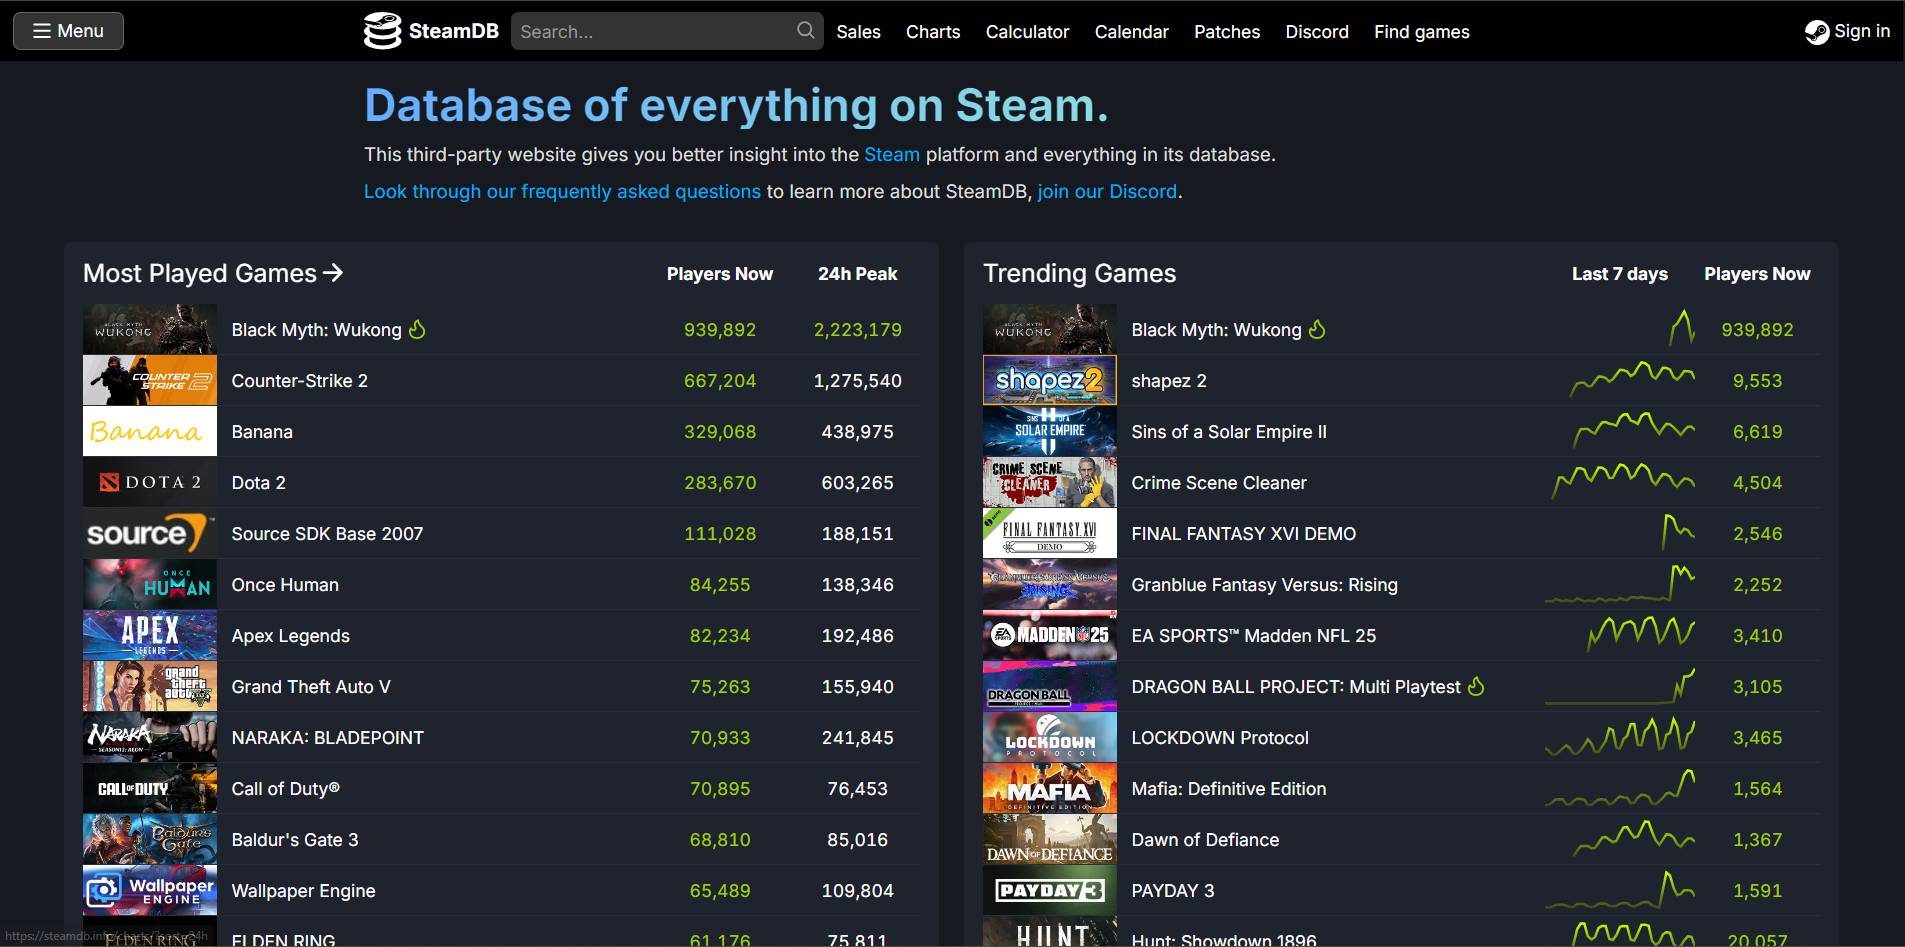Click Wallpaper Engine title link

pos(304,891)
